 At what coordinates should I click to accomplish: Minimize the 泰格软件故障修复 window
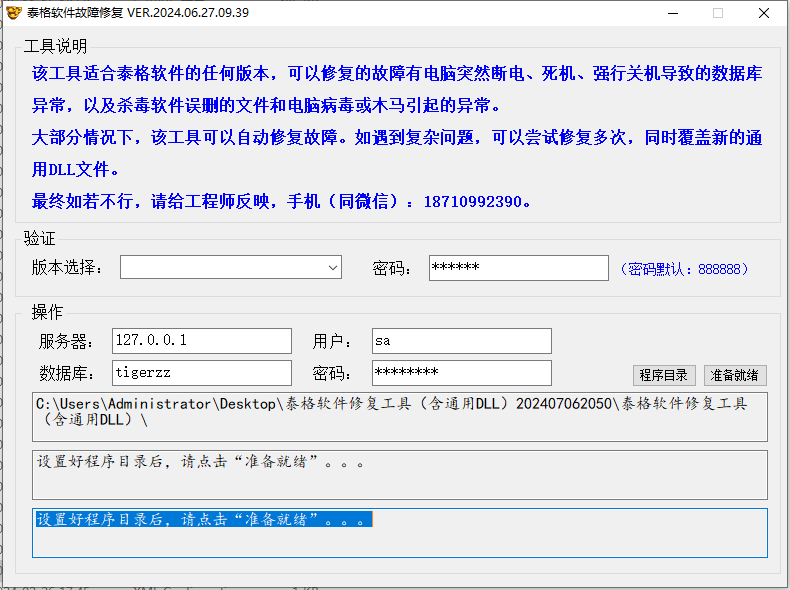coord(671,13)
